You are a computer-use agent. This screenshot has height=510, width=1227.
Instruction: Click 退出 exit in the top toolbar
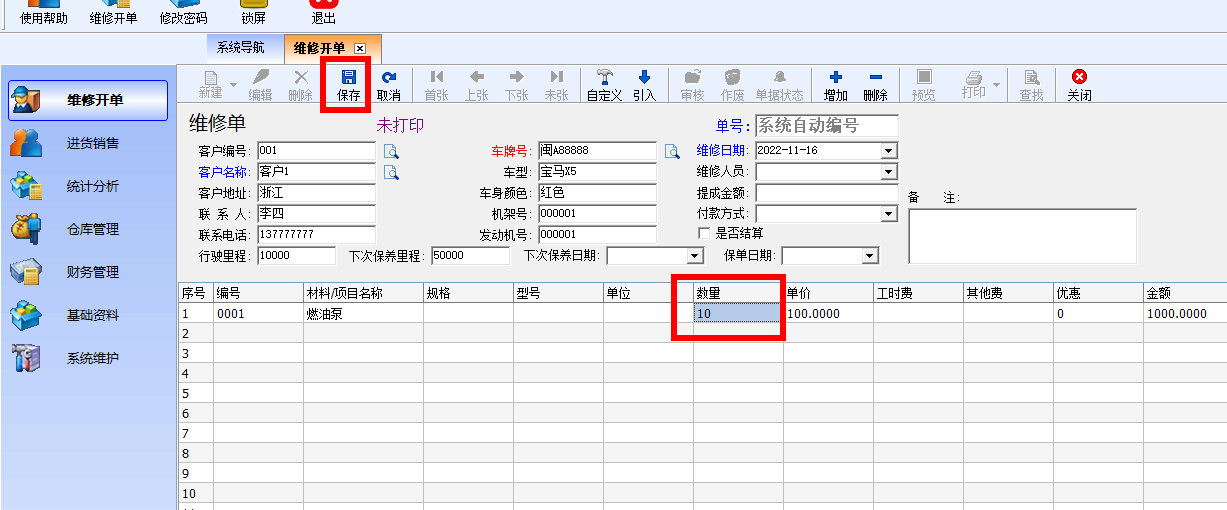324,12
